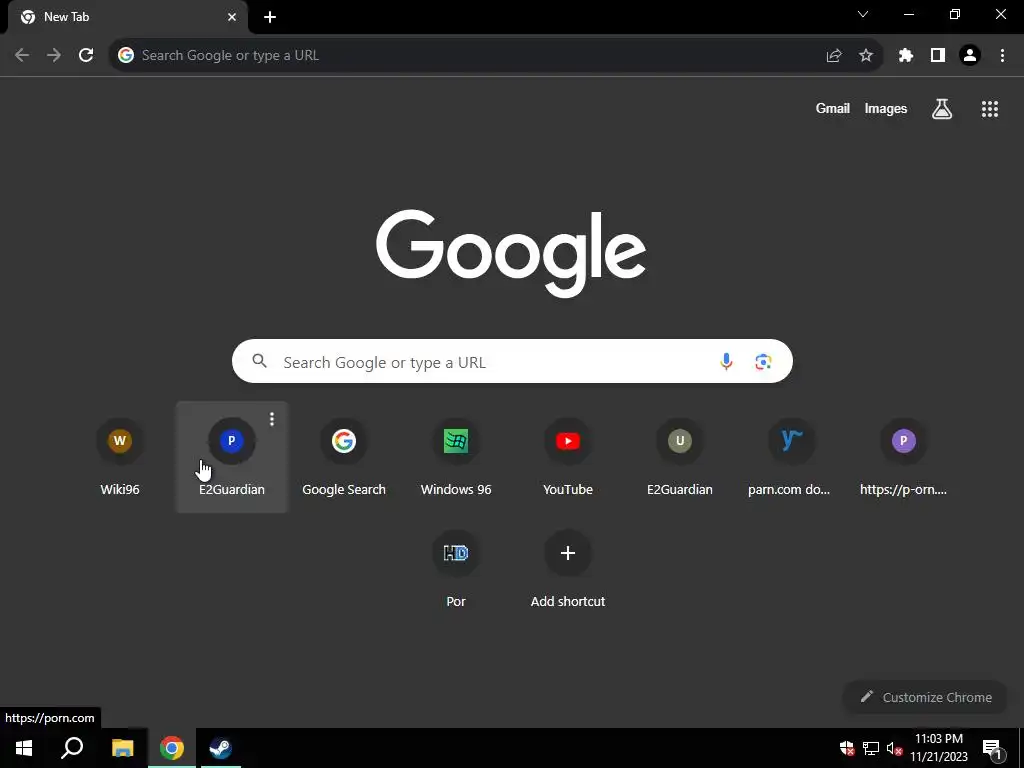
Task: Open the Windows Start menu
Action: tap(24, 748)
